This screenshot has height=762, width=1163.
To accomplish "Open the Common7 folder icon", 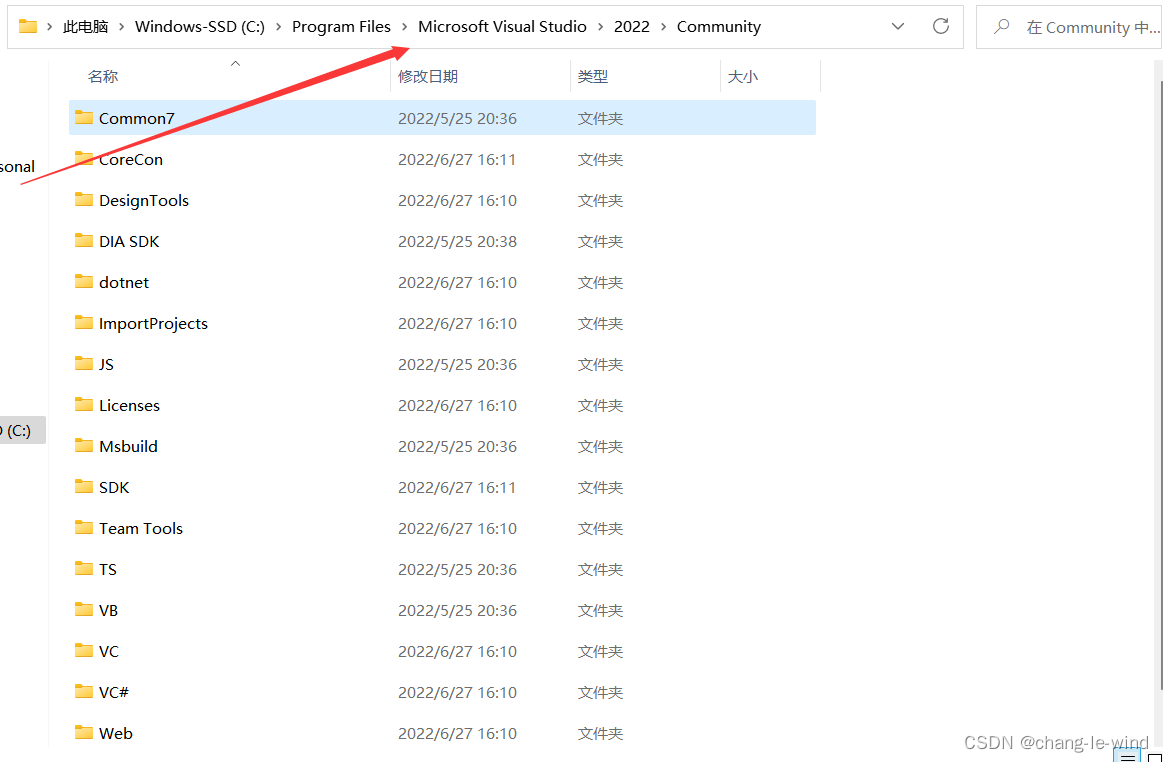I will coord(84,117).
